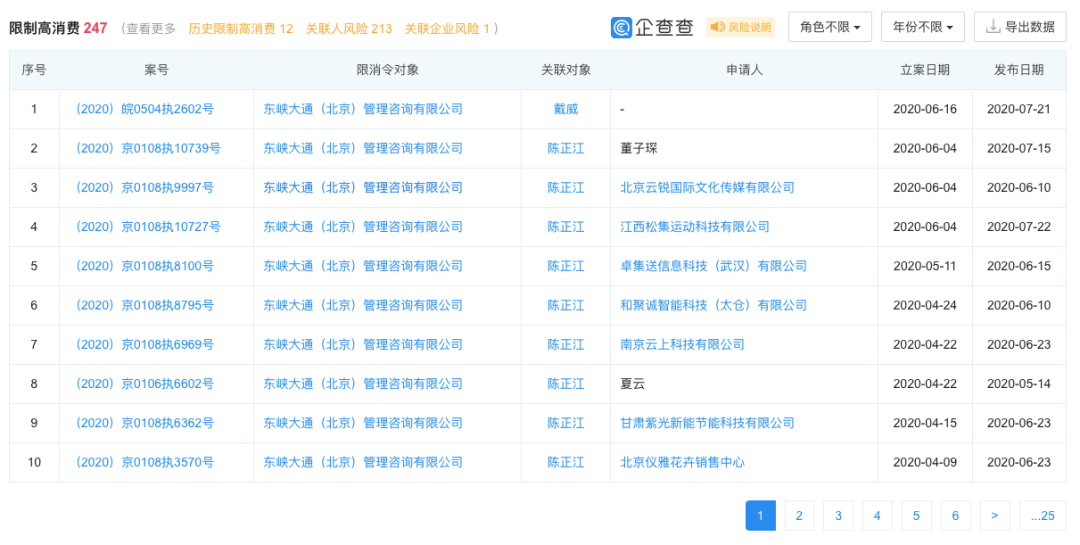The width and height of the screenshot is (1080, 545).
Task: Click publish date 2020-05-14
Action: (x=1019, y=384)
